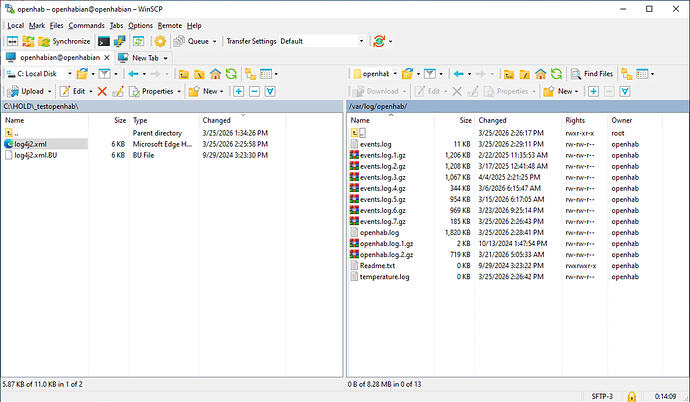Close the openhabian@openhabian tab
The height and width of the screenshot is (402, 690).
pos(107,58)
